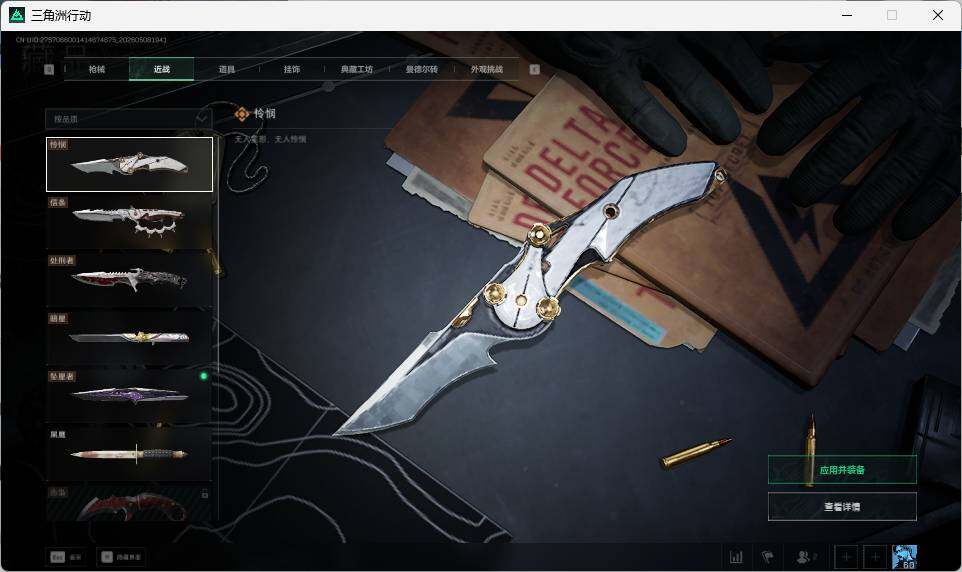Image resolution: width=962 pixels, height=572 pixels.
Task: Open the flag icon in bottom bar
Action: tap(768, 557)
